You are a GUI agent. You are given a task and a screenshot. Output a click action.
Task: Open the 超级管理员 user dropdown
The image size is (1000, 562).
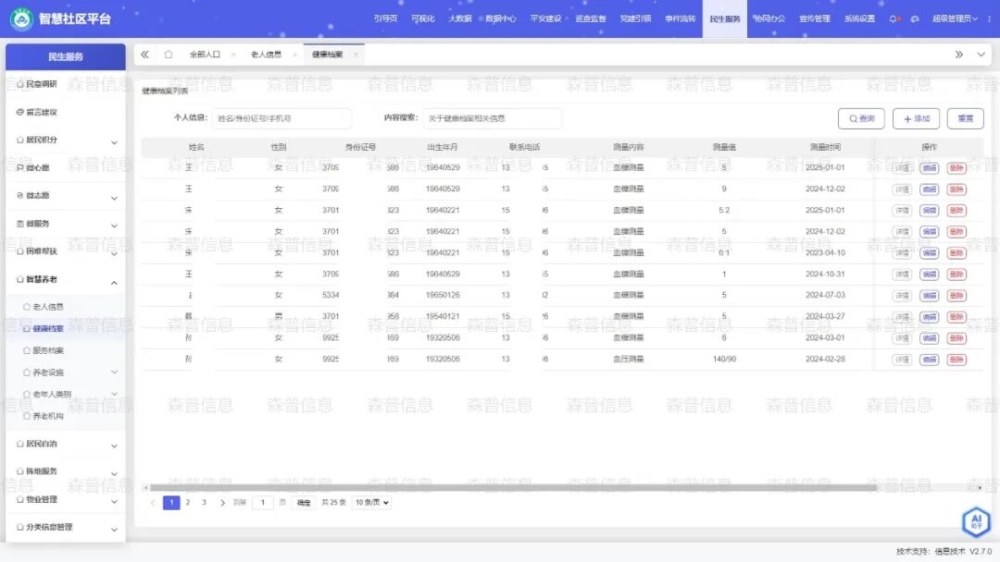(956, 19)
